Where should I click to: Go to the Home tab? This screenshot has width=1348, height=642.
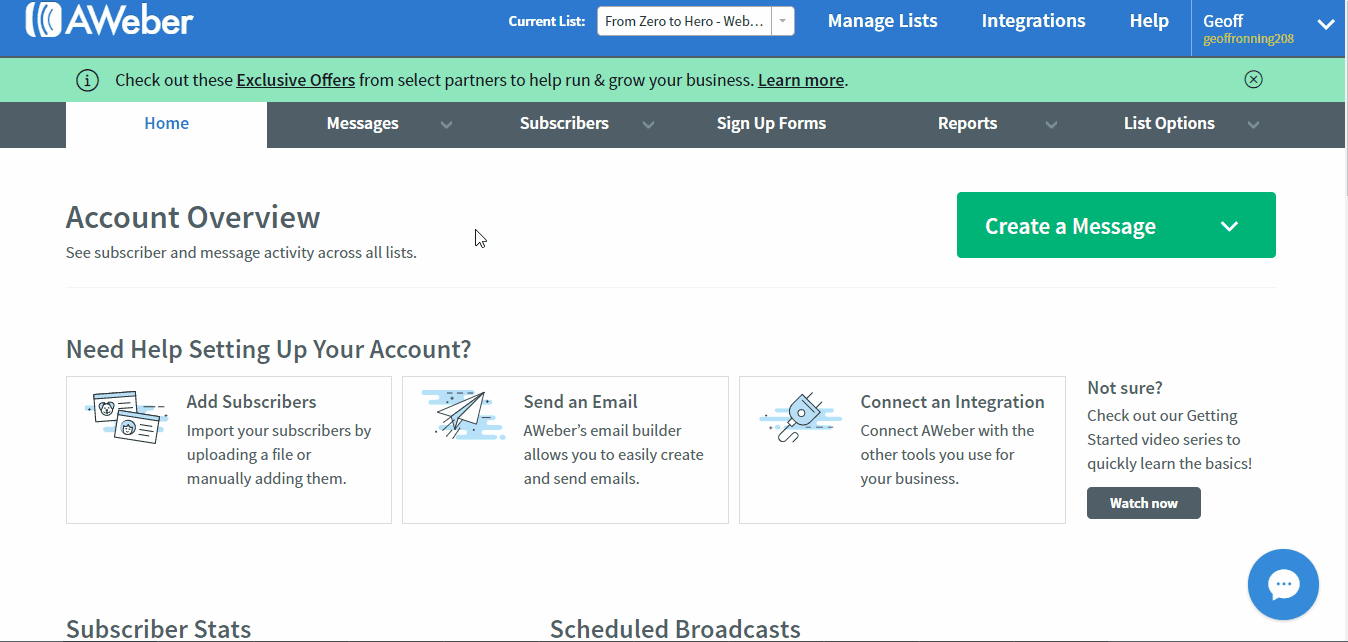[166, 124]
